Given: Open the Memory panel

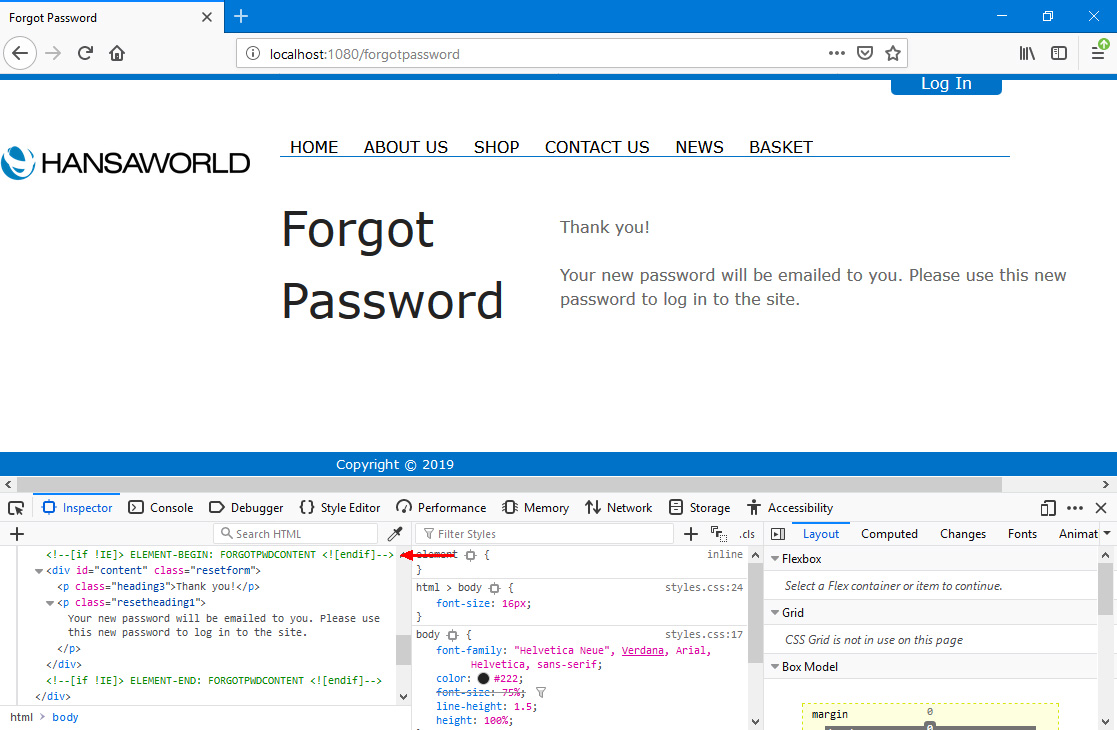Looking at the screenshot, I should (536, 508).
